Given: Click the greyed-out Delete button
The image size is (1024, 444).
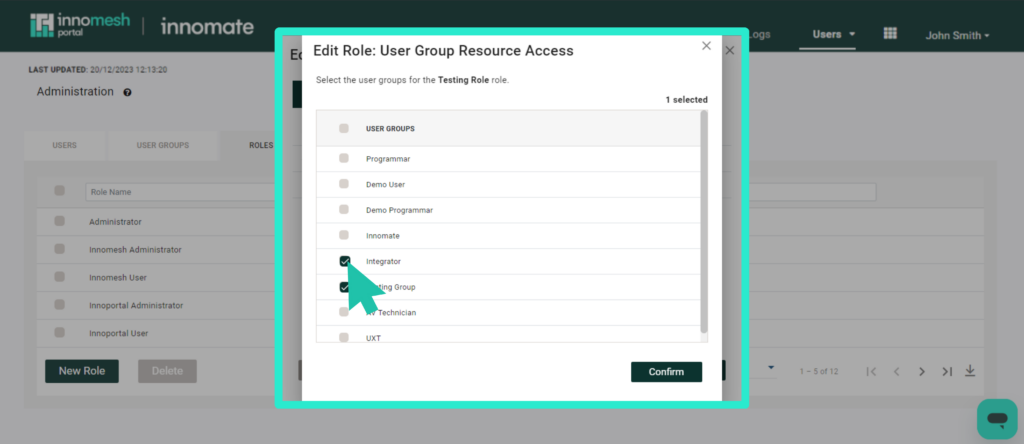Looking at the screenshot, I should pos(167,371).
